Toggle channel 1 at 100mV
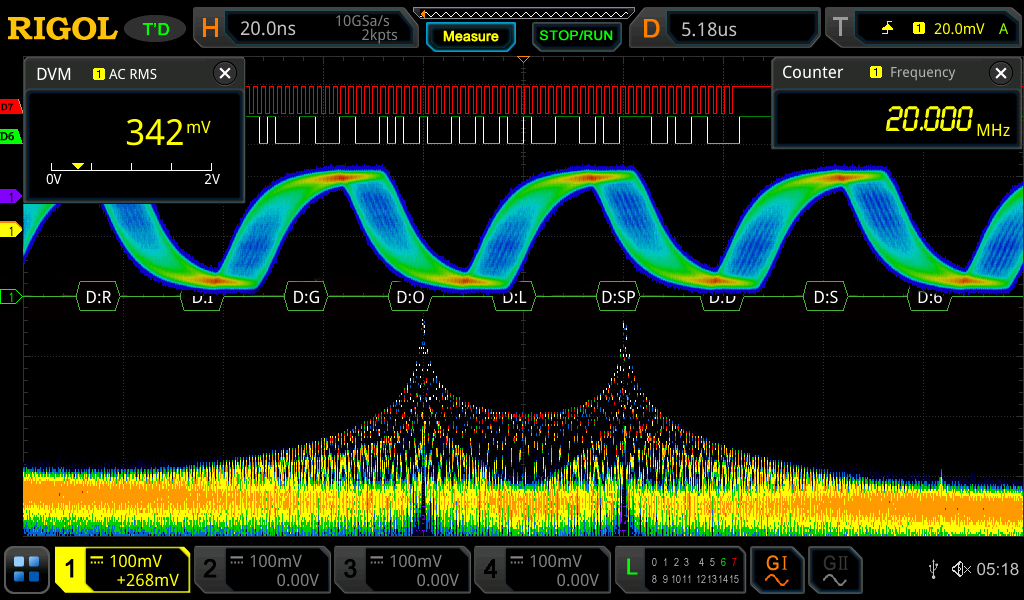This screenshot has width=1024, height=600. click(x=122, y=570)
